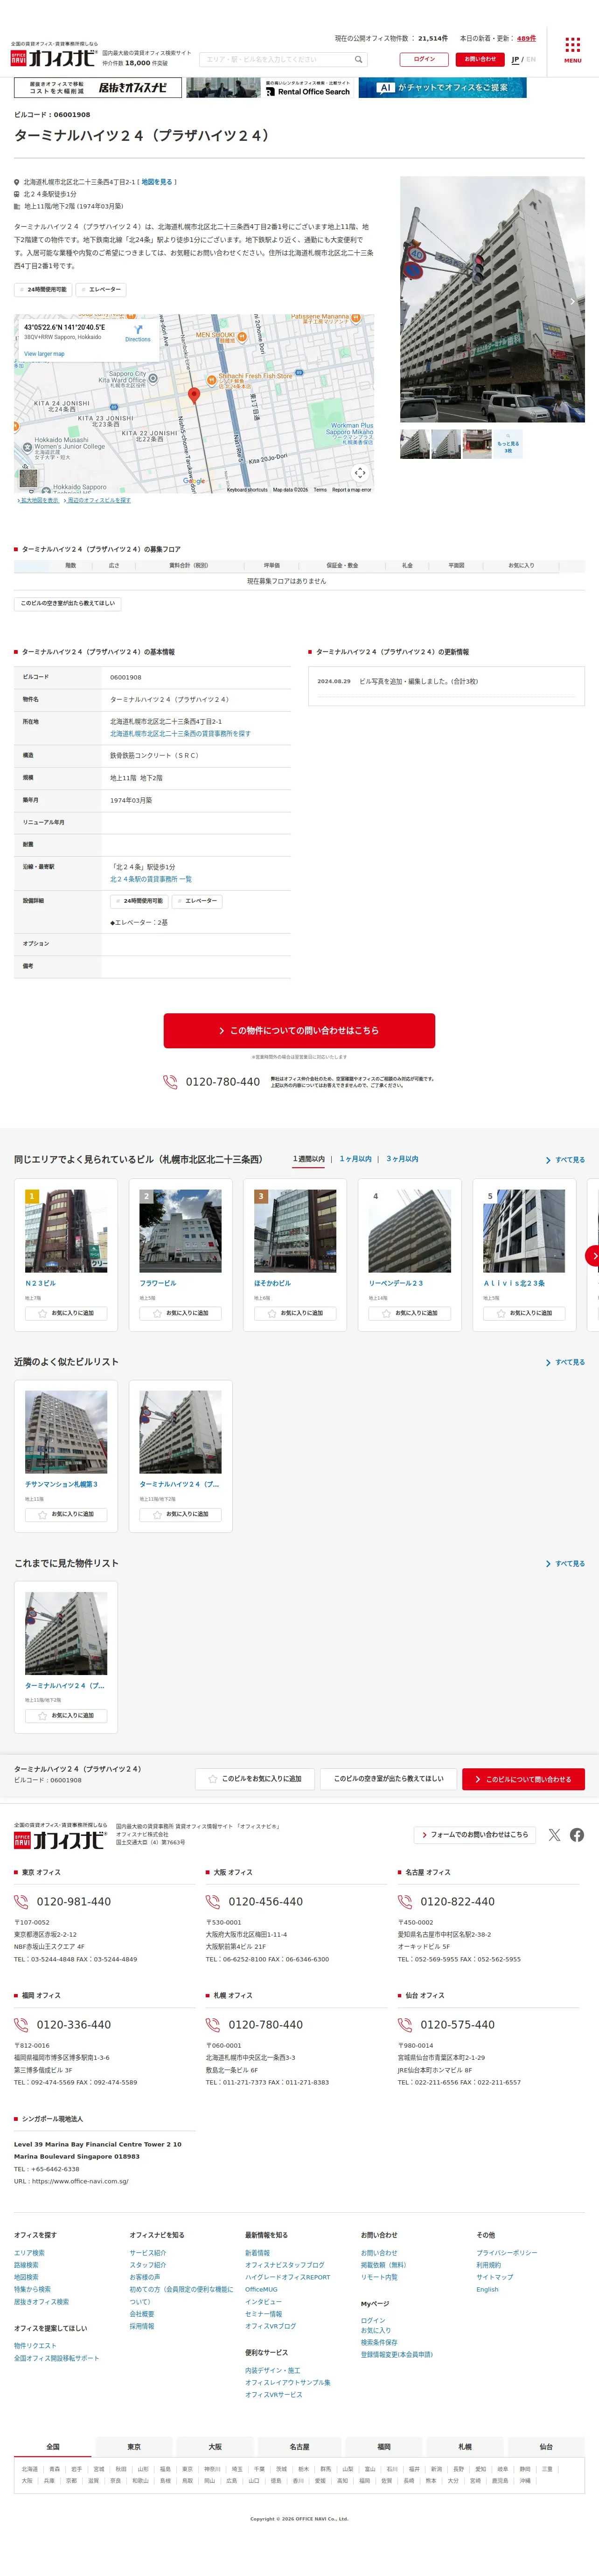Click Keyboard shortcuts on the map

247,490
